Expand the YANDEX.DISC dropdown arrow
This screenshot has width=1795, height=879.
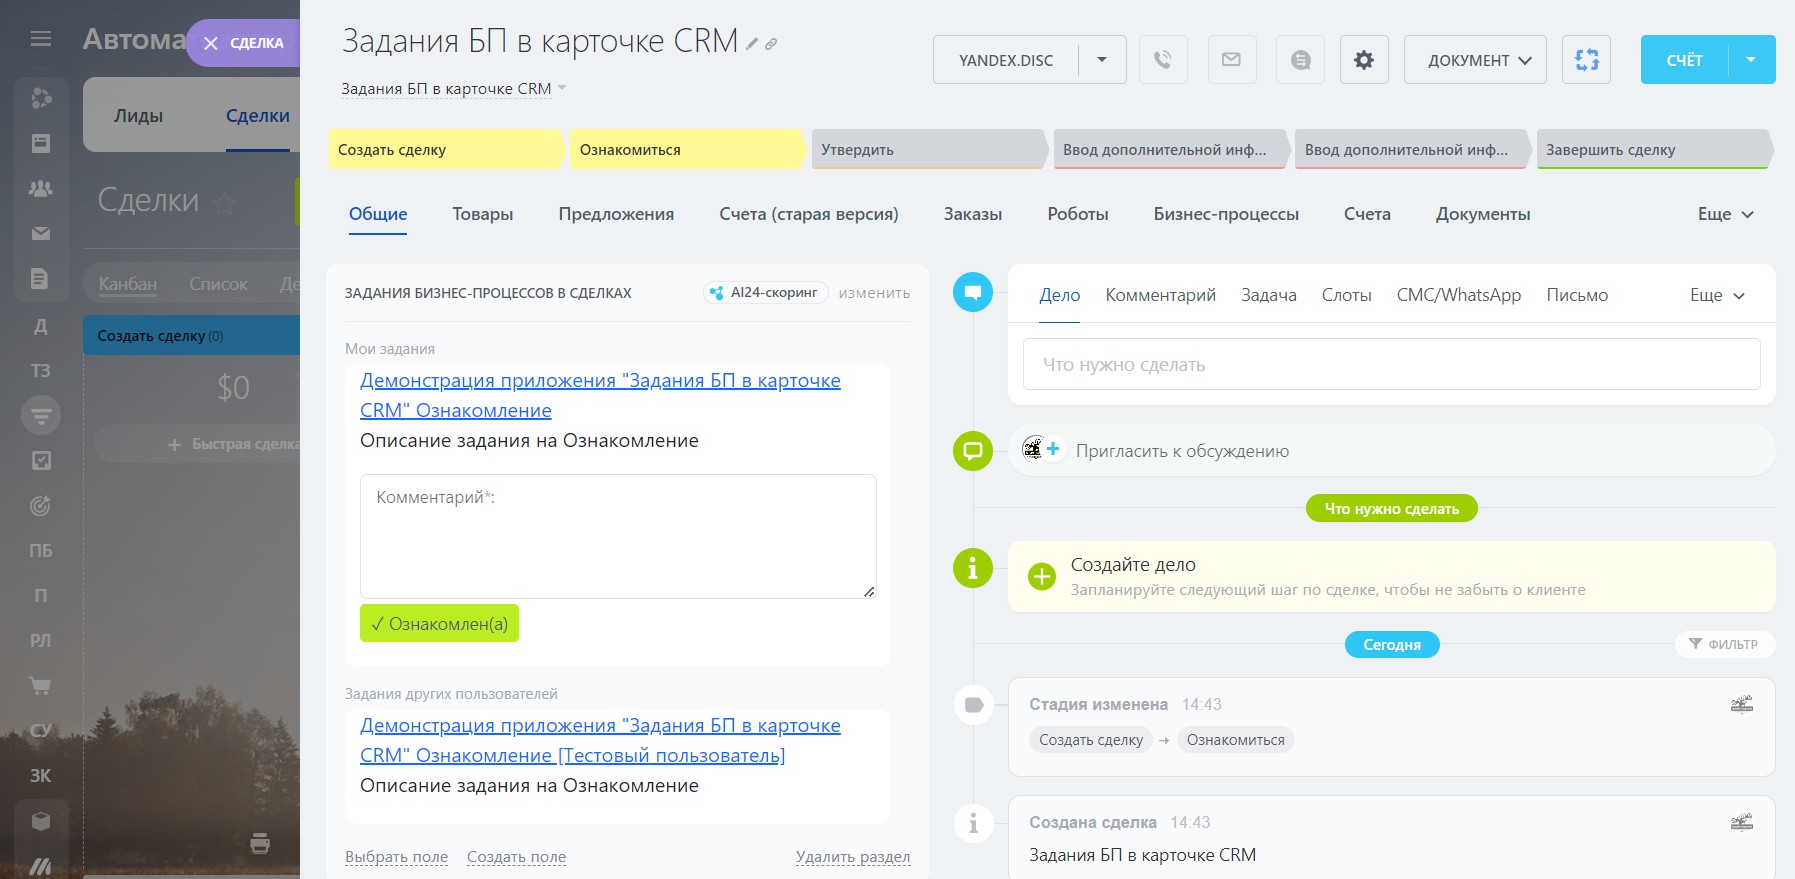pyautogui.click(x=1102, y=60)
